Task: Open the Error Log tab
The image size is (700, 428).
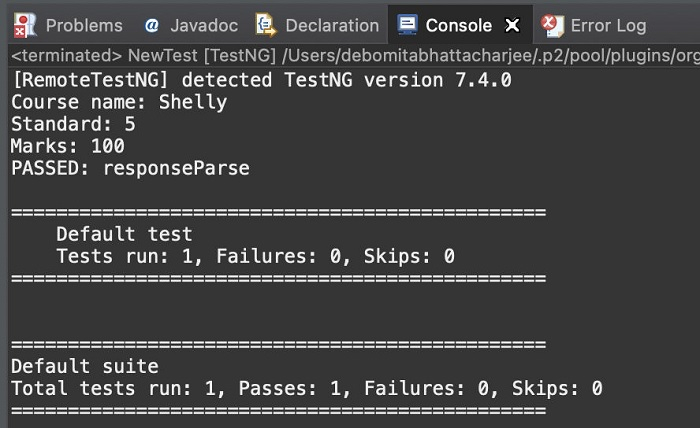Action: [605, 25]
